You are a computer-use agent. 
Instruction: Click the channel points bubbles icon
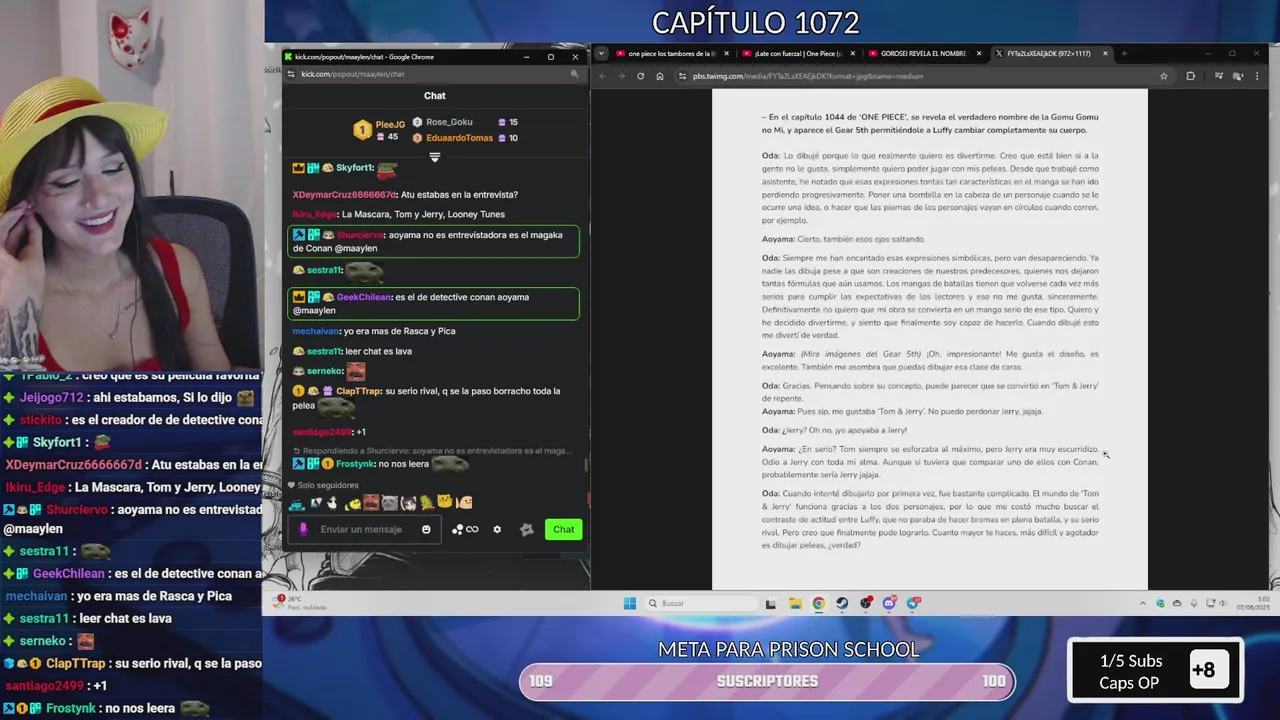point(458,529)
